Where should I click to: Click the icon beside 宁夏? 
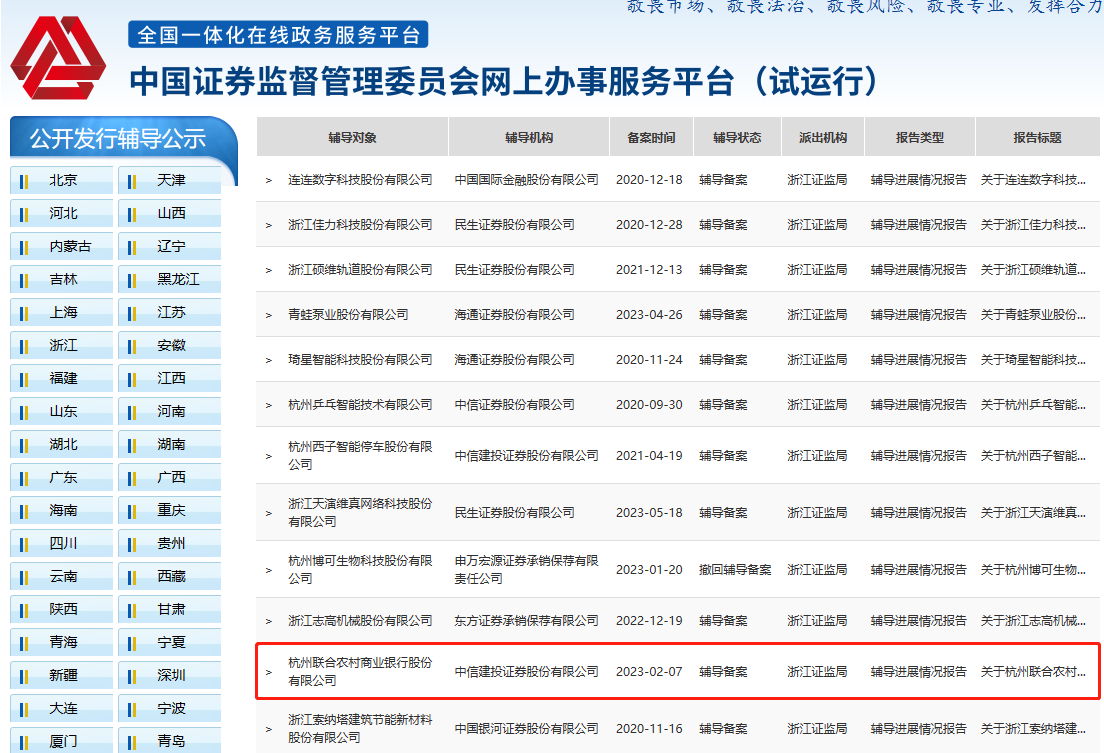[x=132, y=643]
